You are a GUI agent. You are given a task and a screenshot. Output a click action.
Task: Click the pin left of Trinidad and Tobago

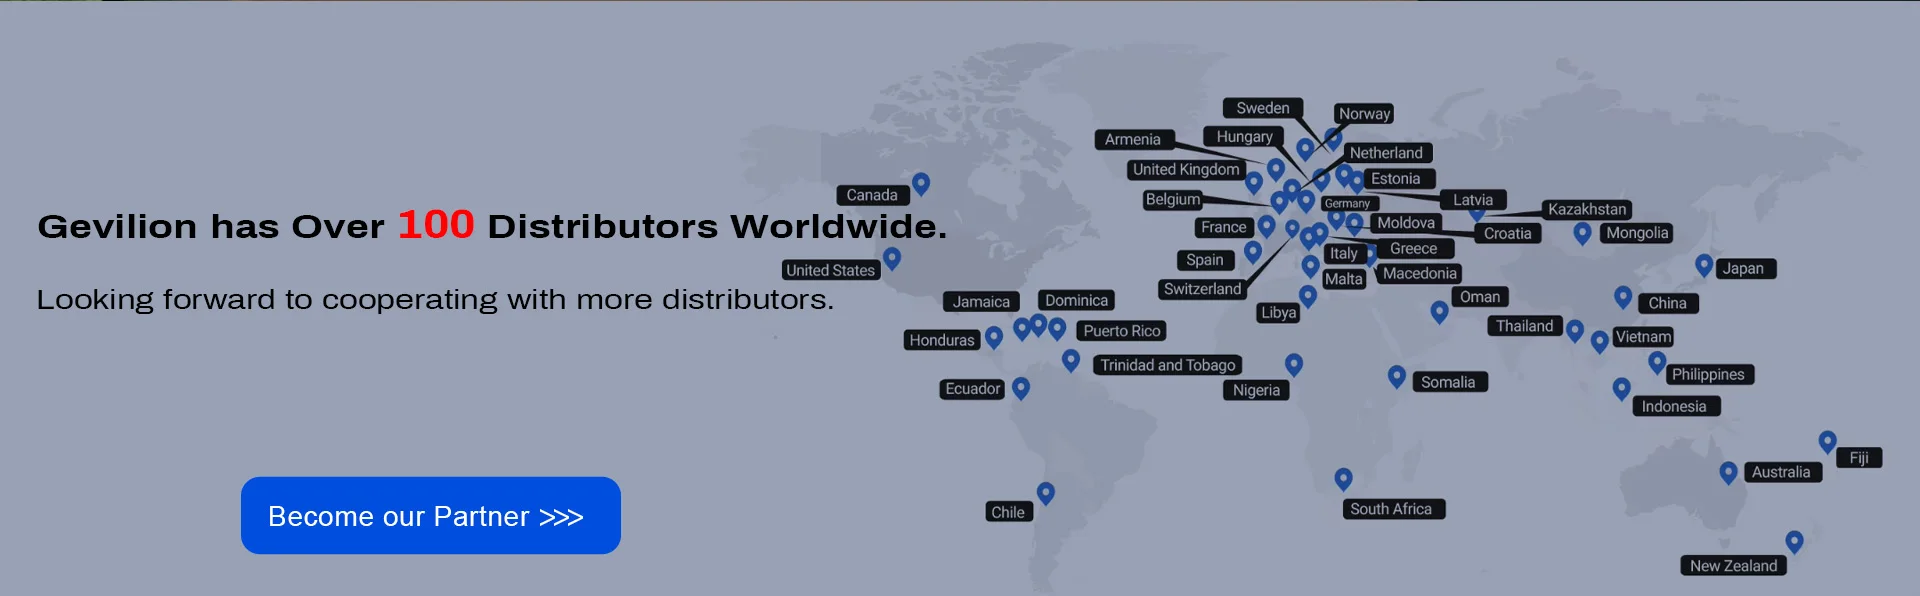(x=1071, y=360)
